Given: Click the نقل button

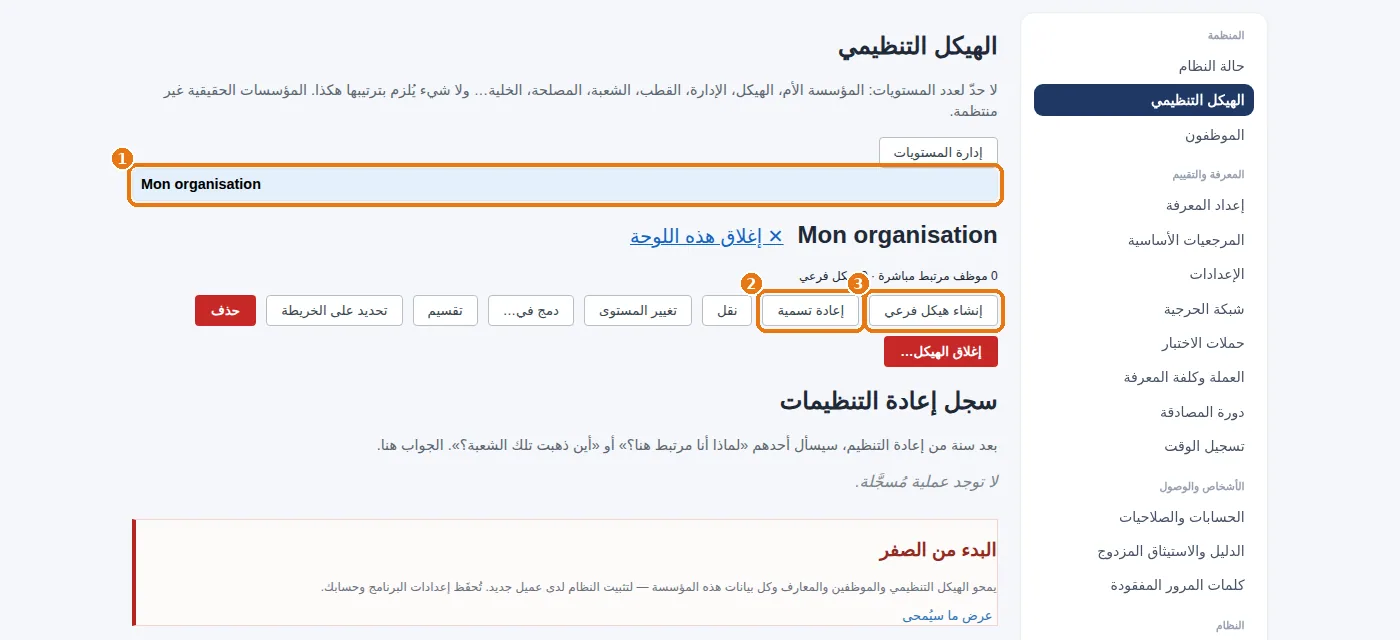Looking at the screenshot, I should coord(727,311).
